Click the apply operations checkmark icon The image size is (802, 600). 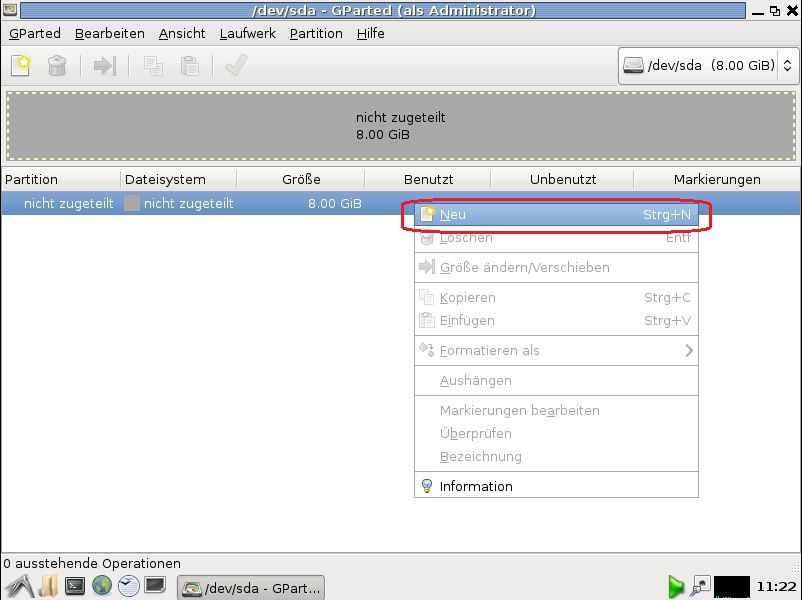click(236, 66)
